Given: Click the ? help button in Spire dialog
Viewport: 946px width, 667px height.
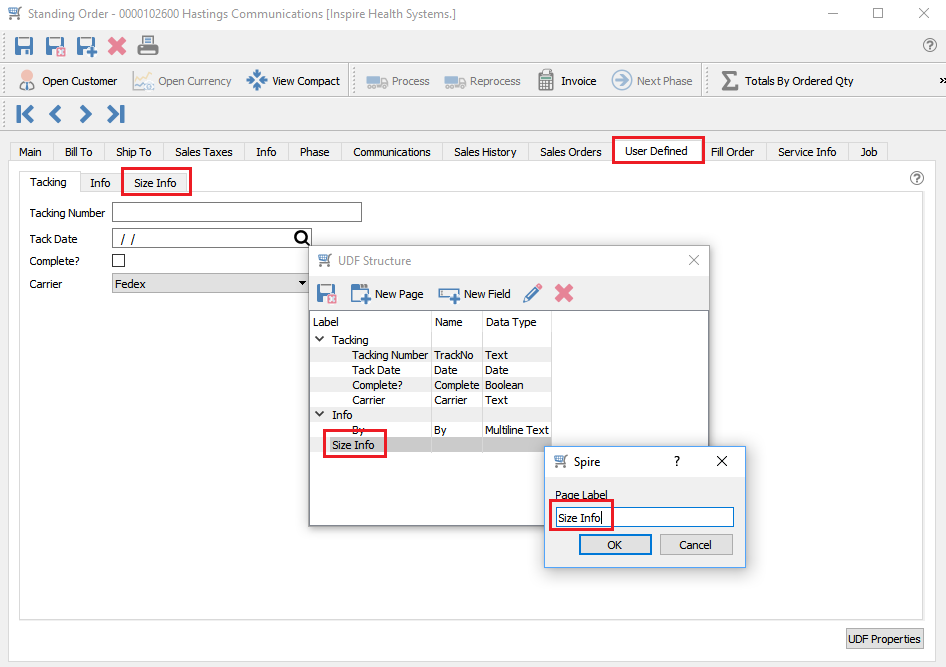Looking at the screenshot, I should point(676,461).
